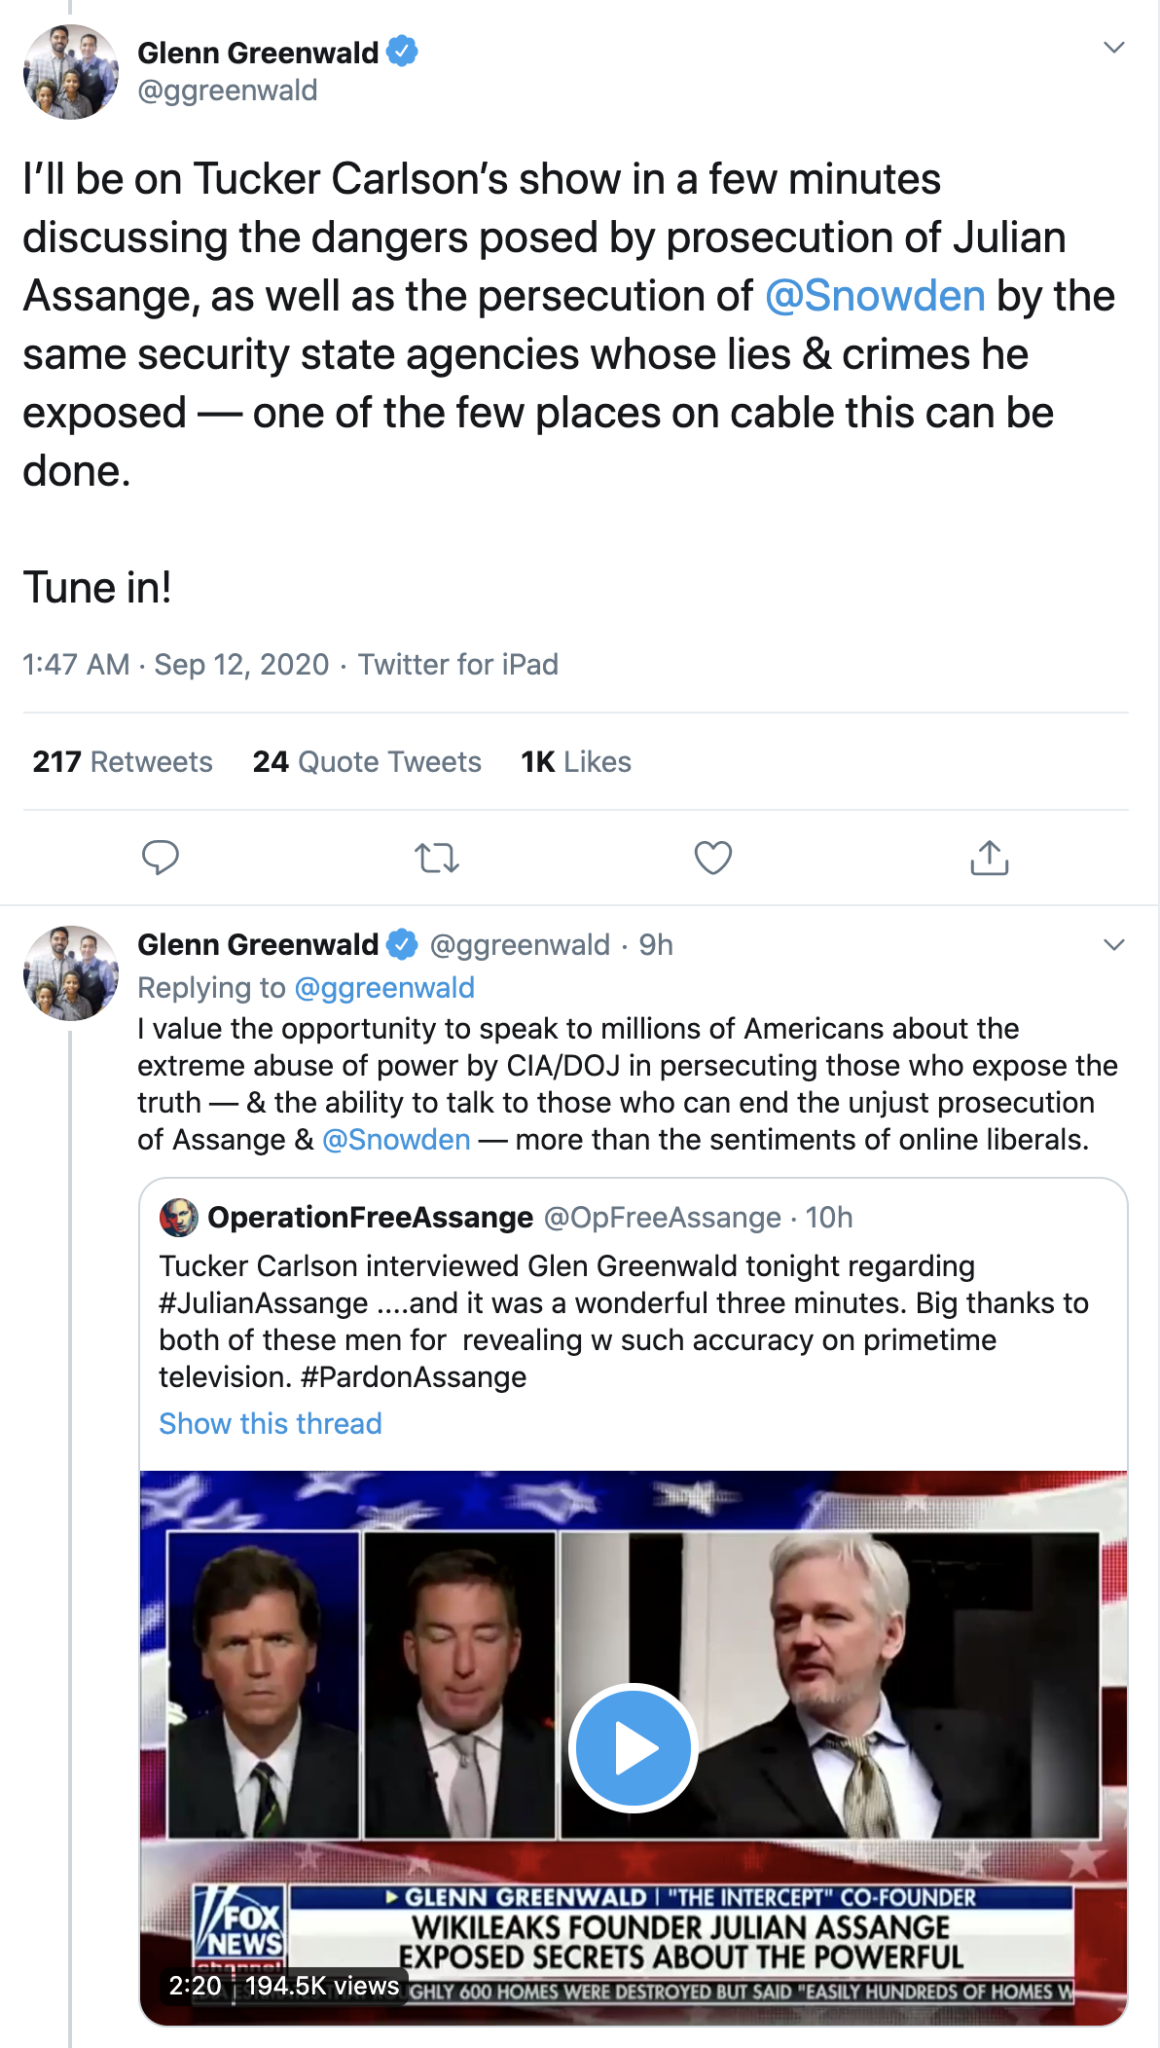
Task: Play the Fox News video
Action: click(x=632, y=1748)
